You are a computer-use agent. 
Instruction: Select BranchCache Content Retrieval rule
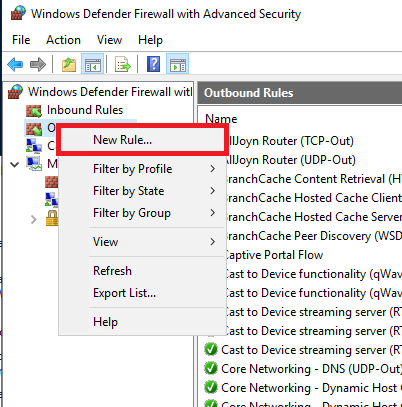point(314,179)
